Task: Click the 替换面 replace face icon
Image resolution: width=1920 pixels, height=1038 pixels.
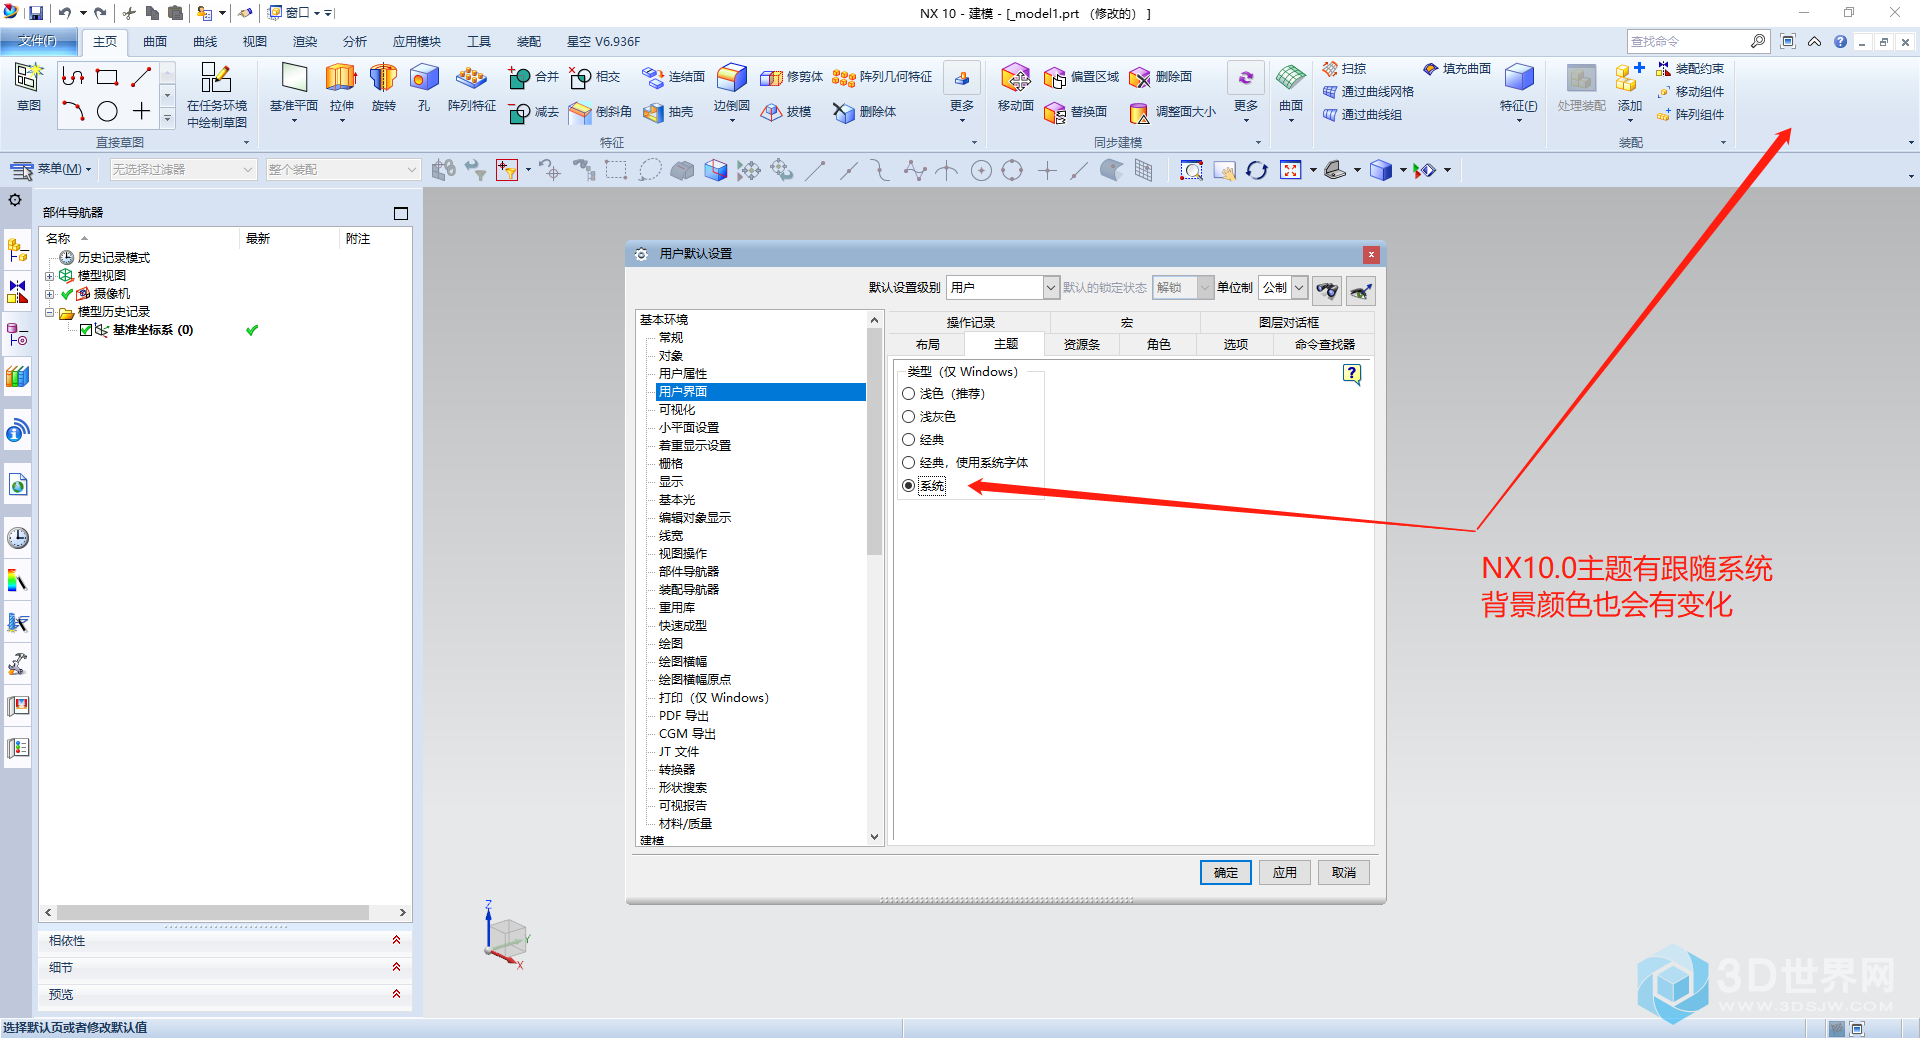Action: pos(1075,112)
